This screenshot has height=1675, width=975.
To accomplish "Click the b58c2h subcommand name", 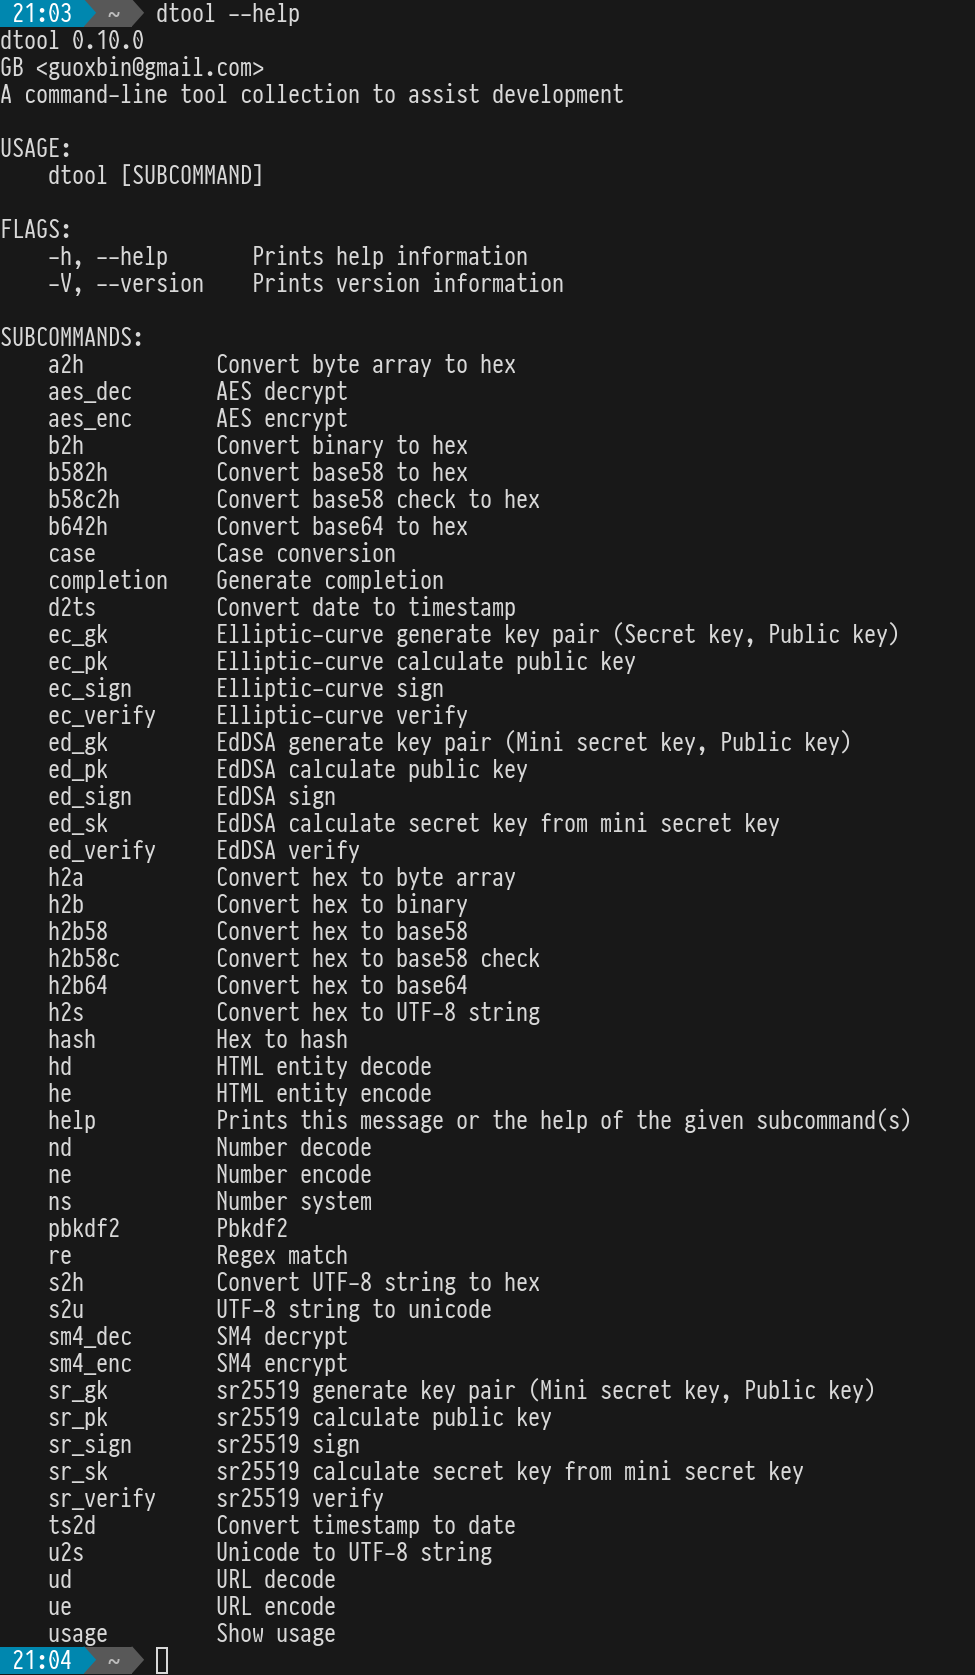I will click(84, 500).
